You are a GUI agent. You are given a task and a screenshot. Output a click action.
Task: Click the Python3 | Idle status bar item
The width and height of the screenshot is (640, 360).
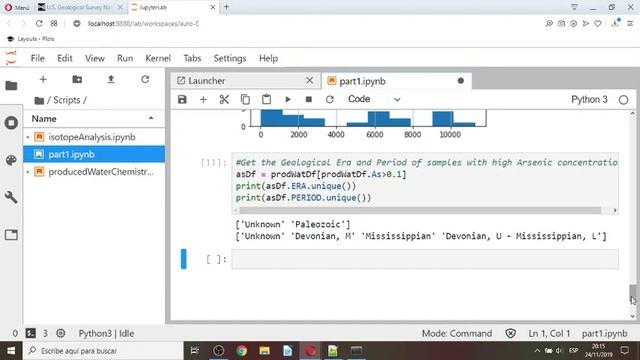pos(106,333)
